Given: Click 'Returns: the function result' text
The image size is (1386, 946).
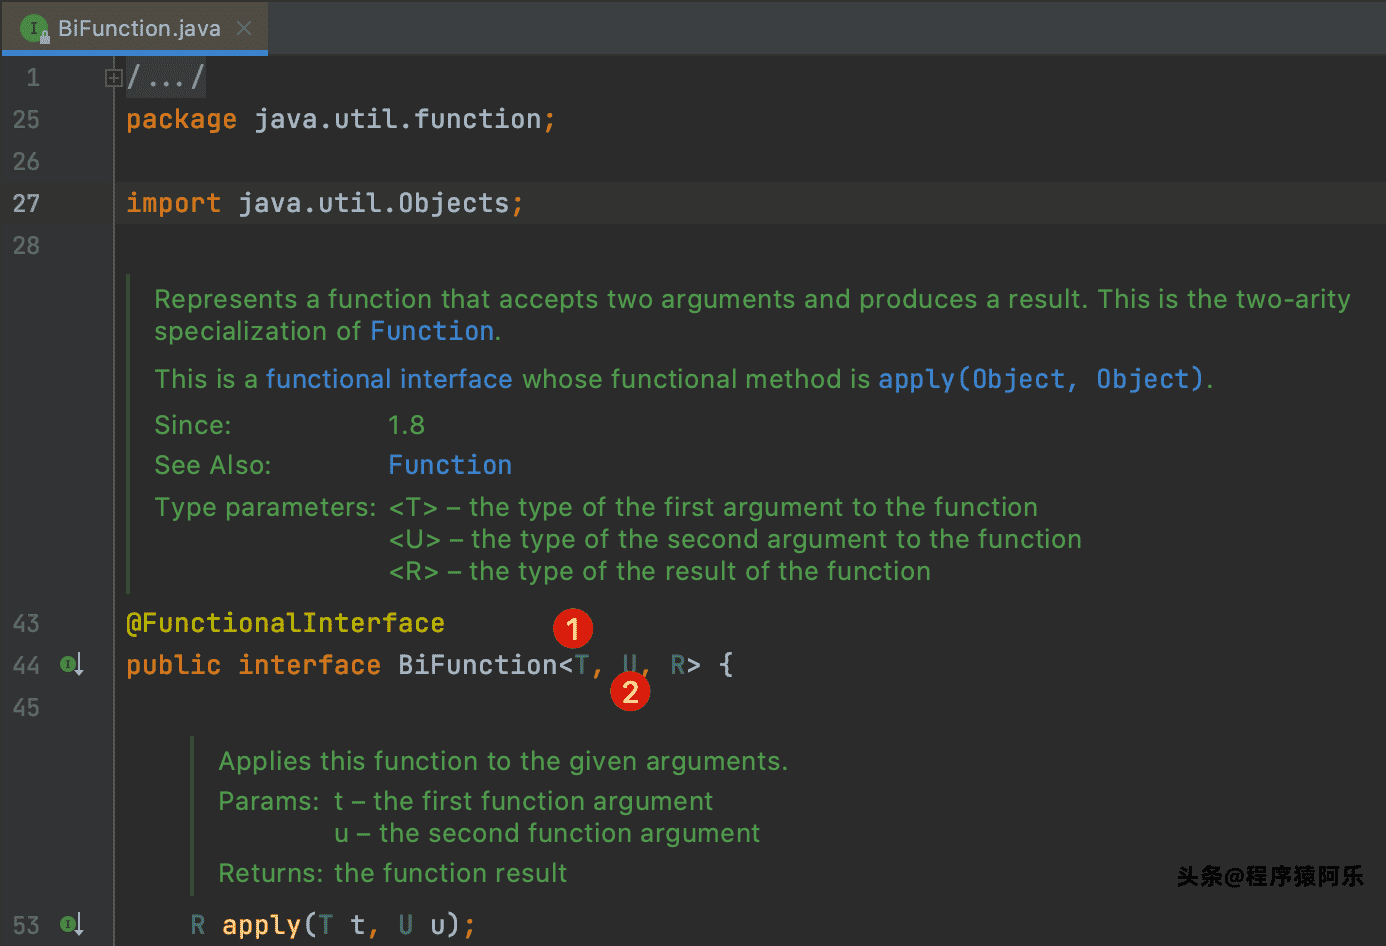Looking at the screenshot, I should [x=393, y=873].
